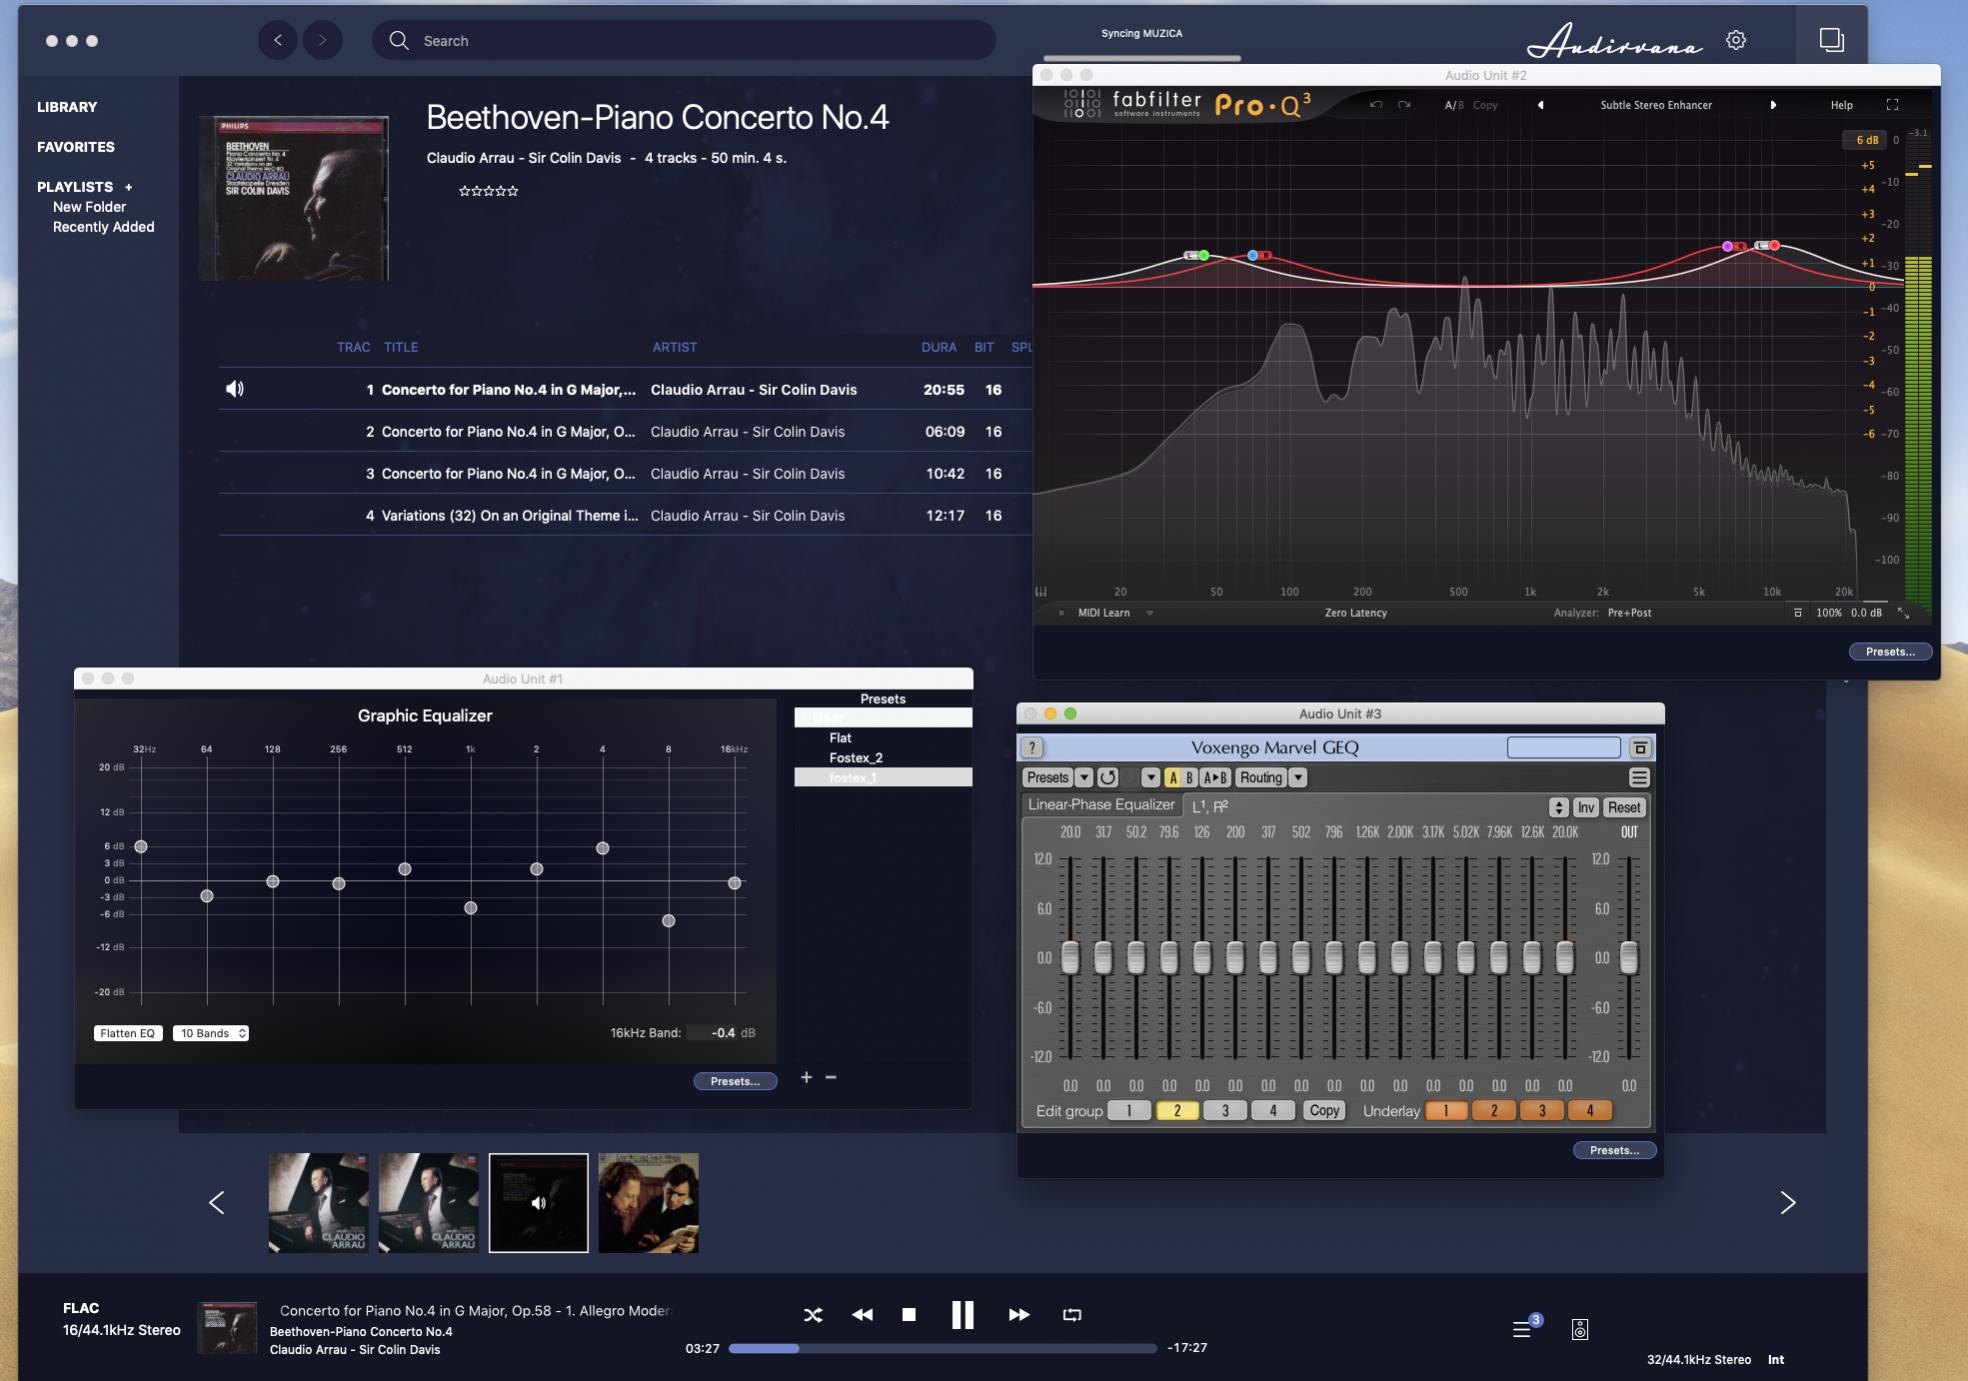This screenshot has height=1381, width=1968.
Task: Stop playback
Action: (909, 1315)
